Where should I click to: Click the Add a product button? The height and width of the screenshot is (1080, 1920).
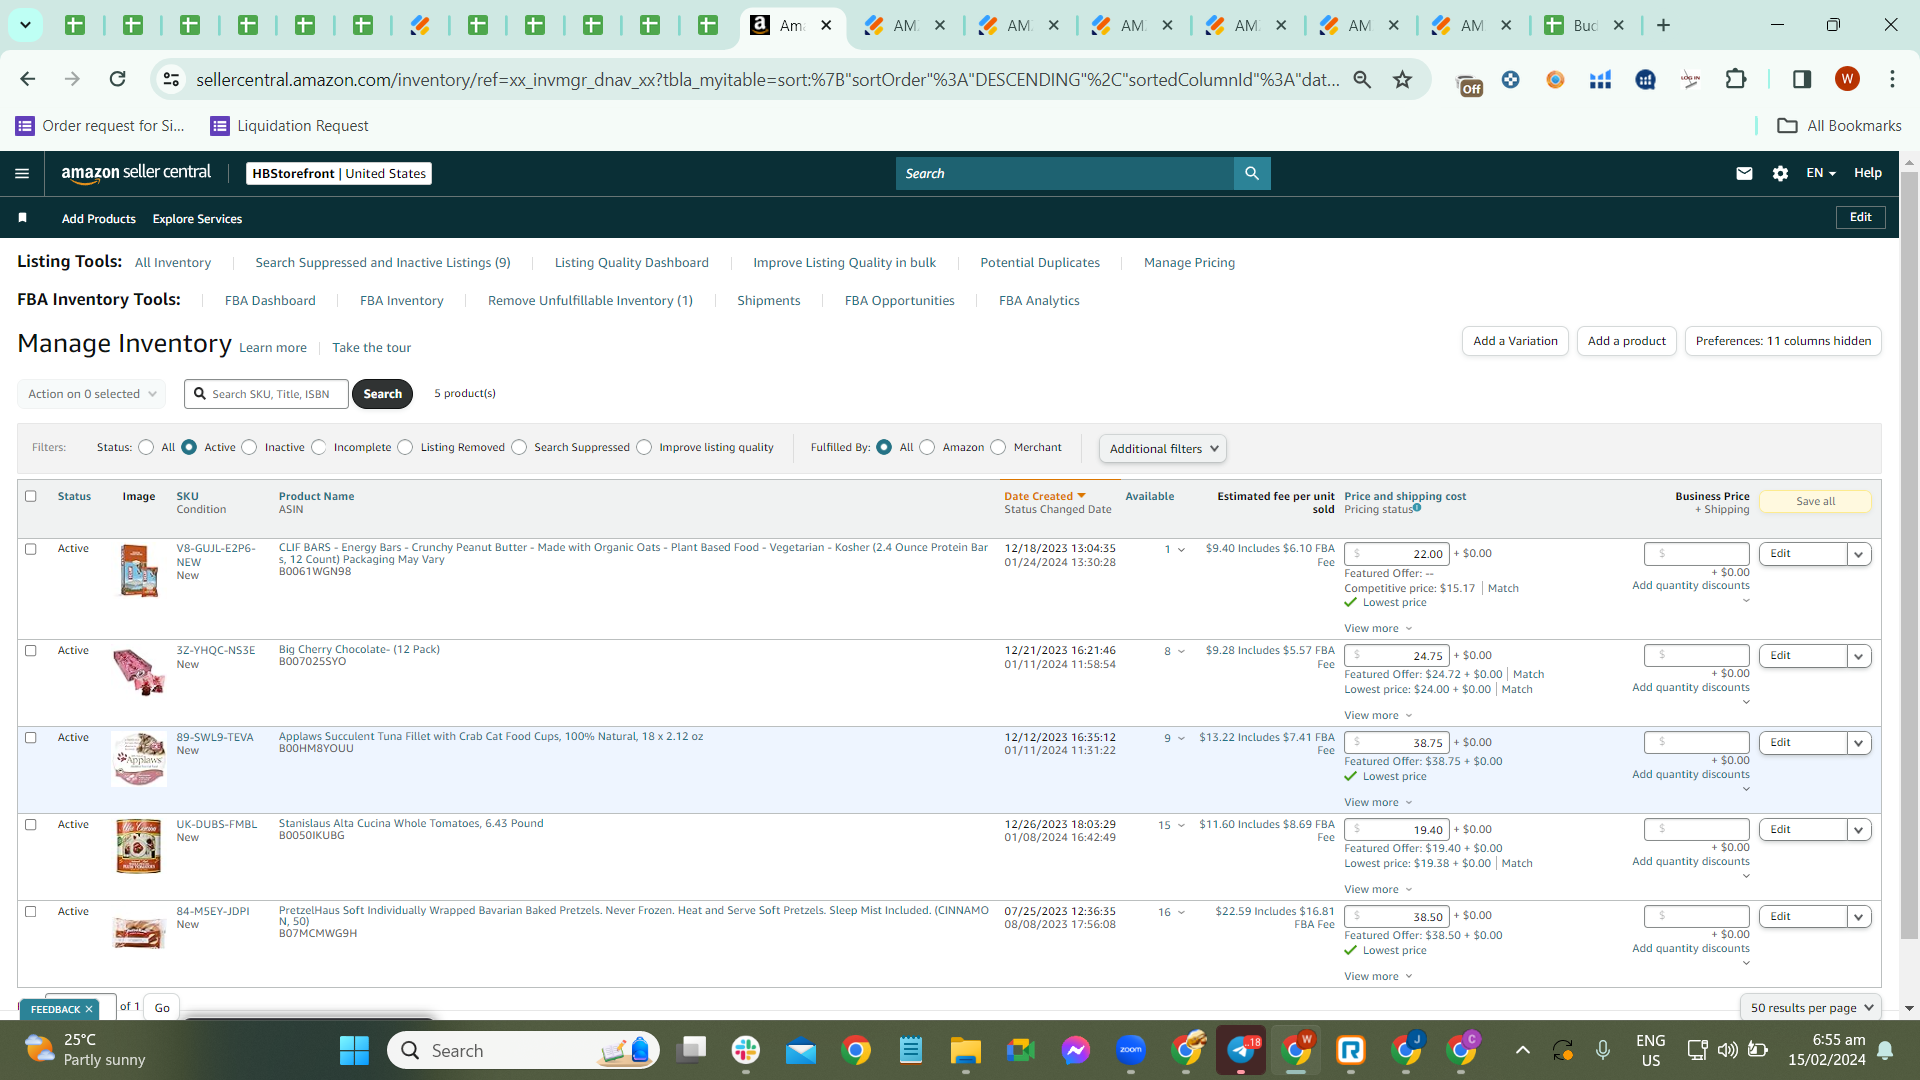(x=1626, y=341)
